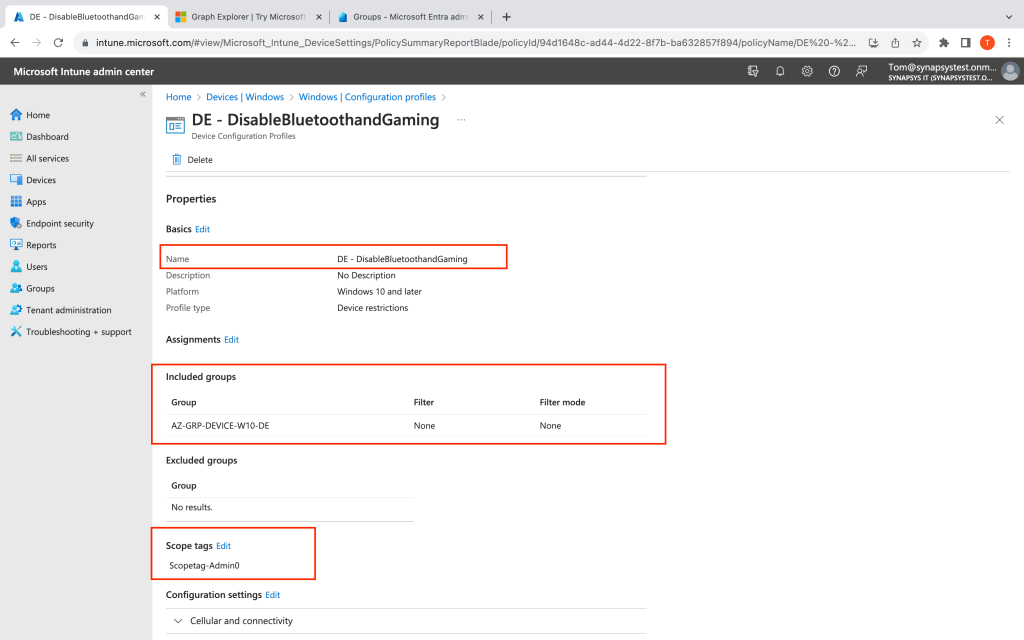Open Troubleshooting + support in sidebar
This screenshot has width=1024, height=640.
(x=78, y=332)
